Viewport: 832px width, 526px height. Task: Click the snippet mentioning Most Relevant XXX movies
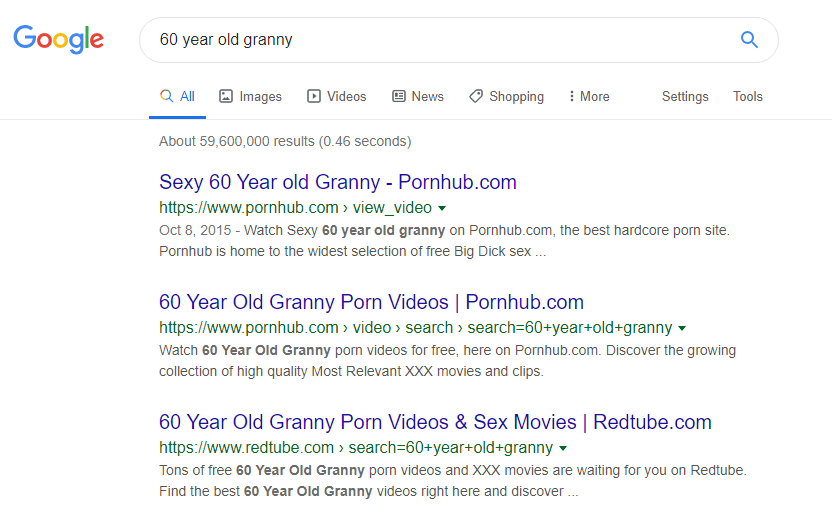[x=447, y=360]
